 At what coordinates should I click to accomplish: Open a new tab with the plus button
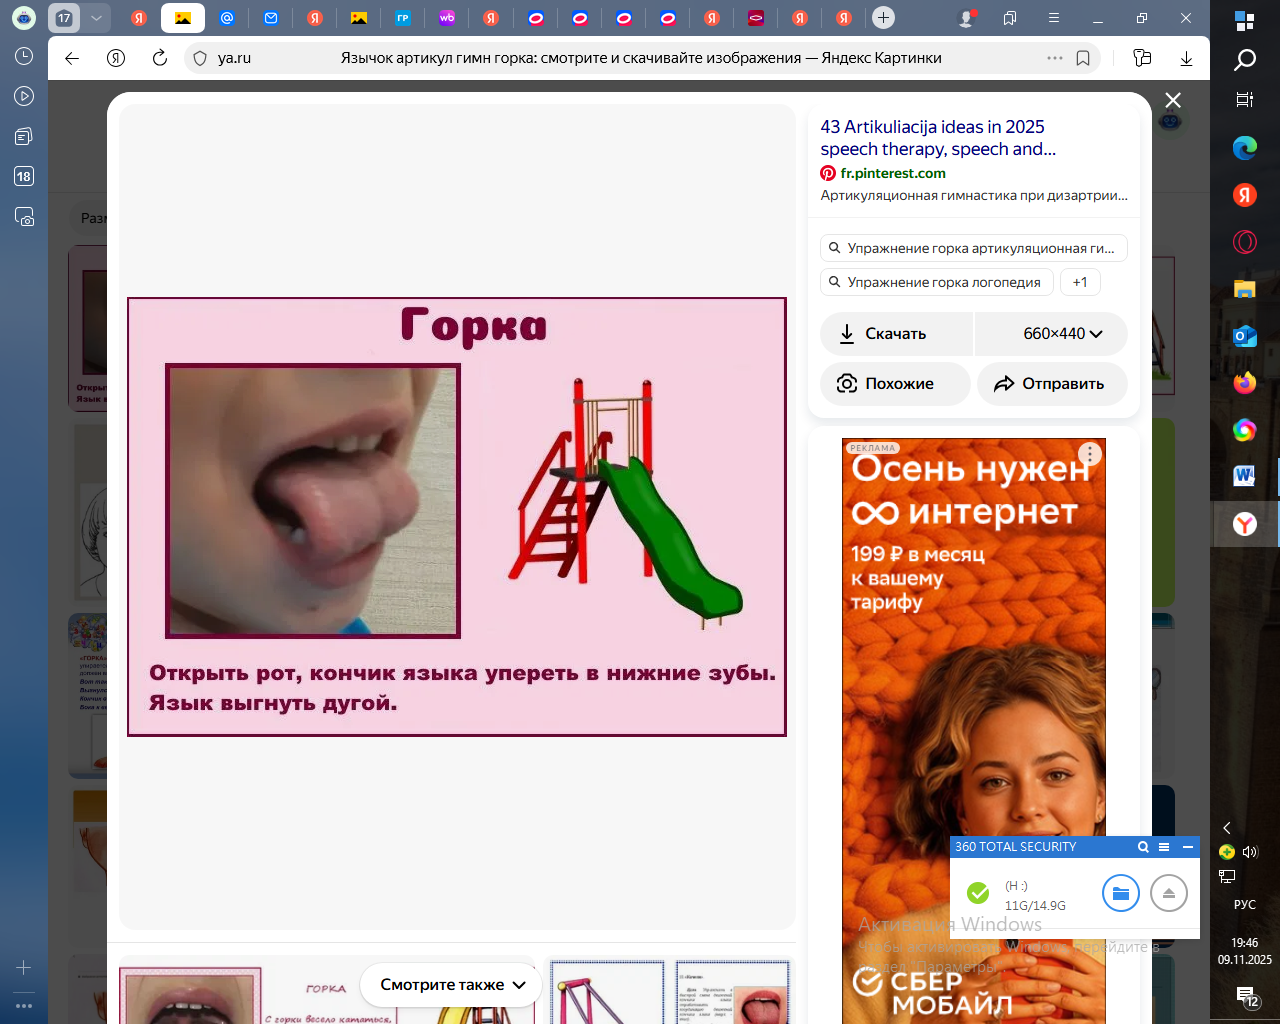click(883, 18)
